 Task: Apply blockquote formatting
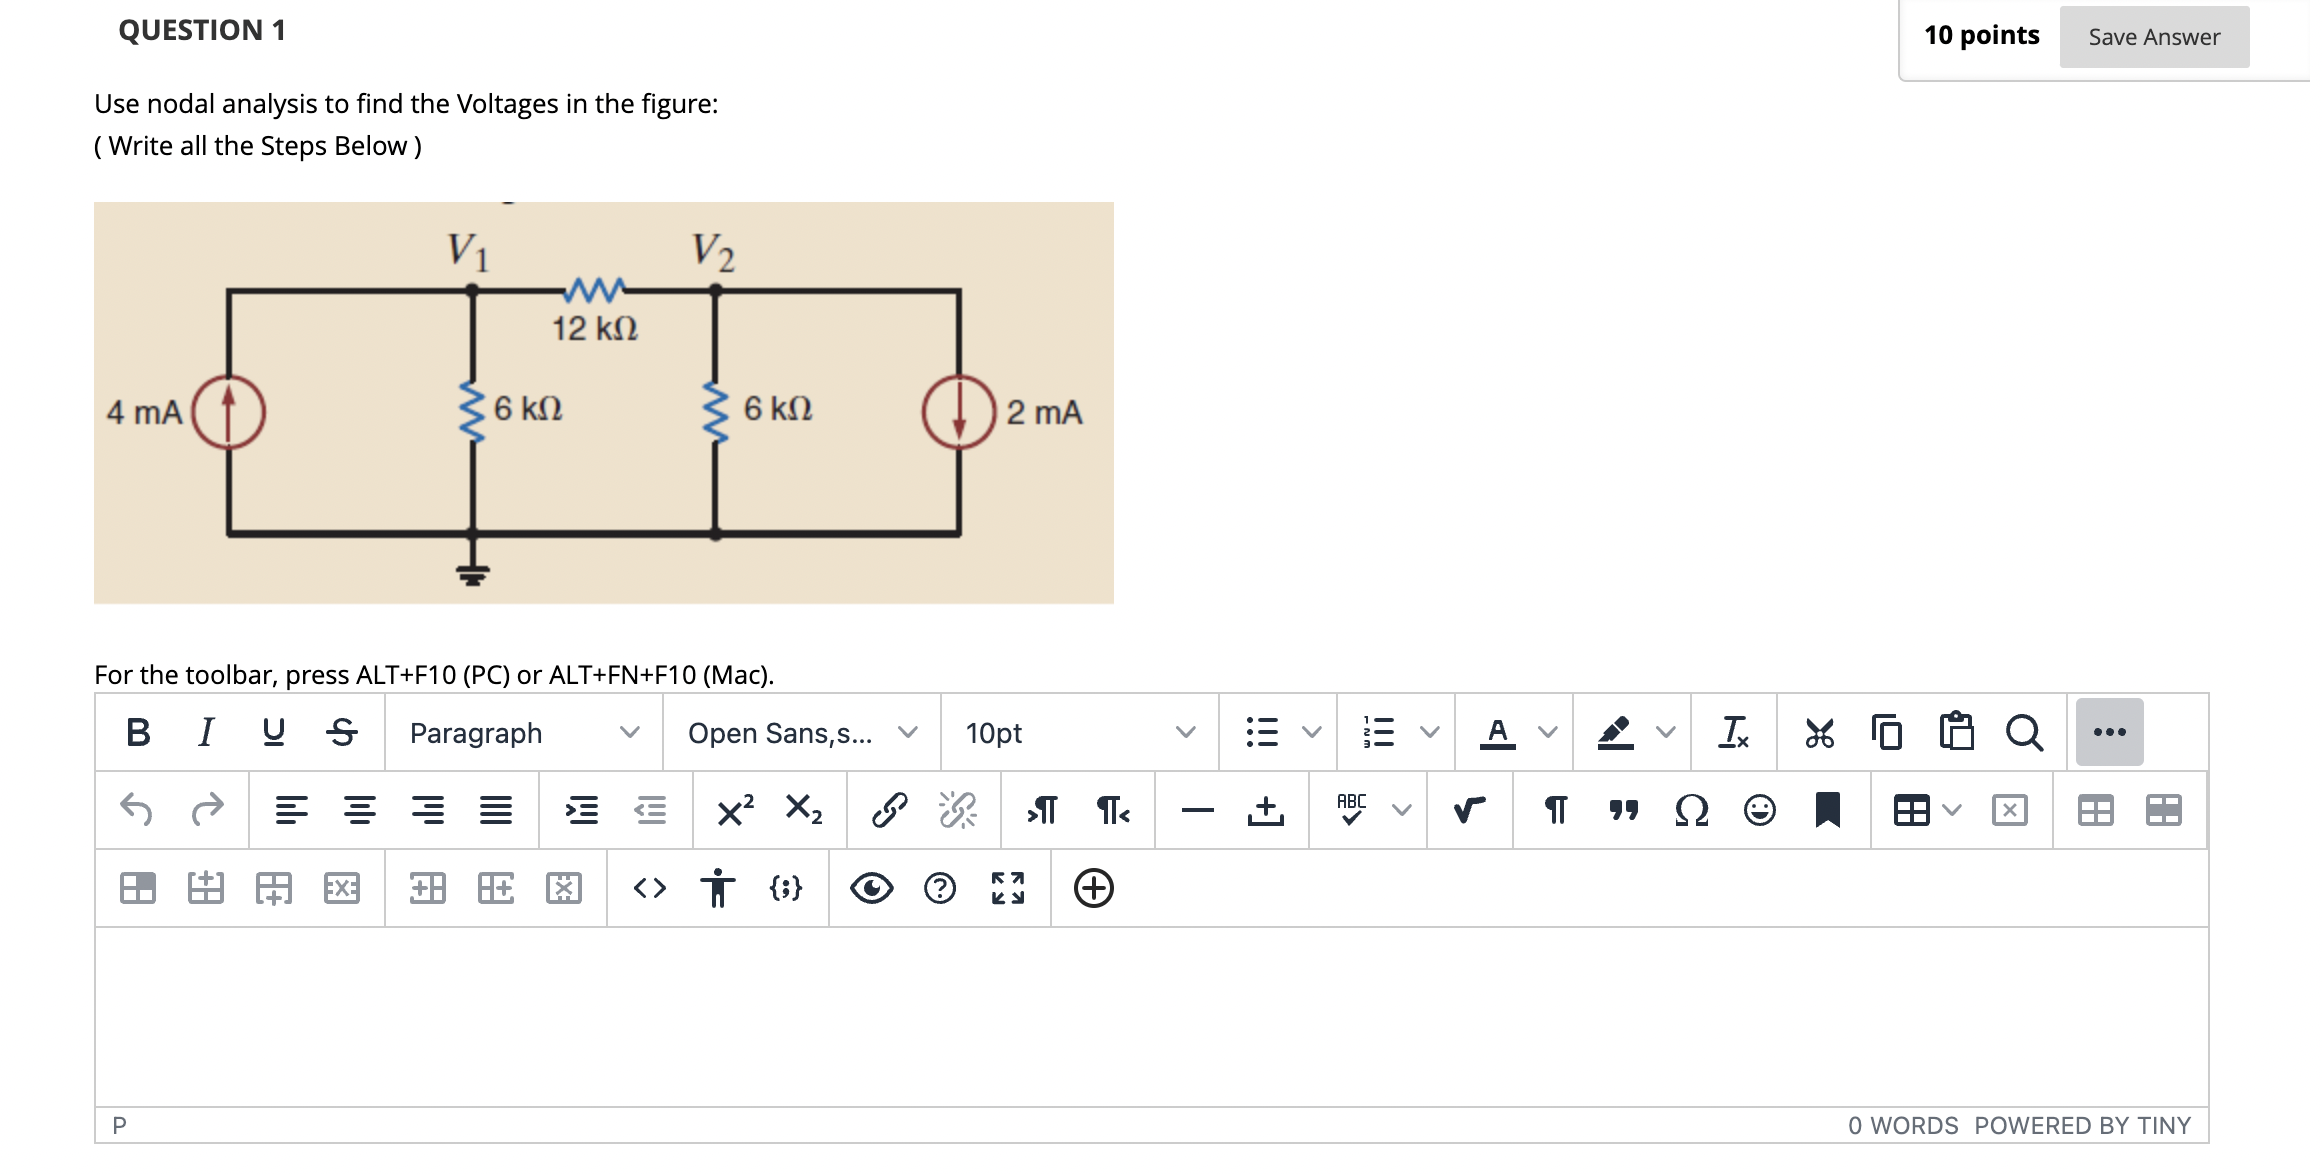1624,809
